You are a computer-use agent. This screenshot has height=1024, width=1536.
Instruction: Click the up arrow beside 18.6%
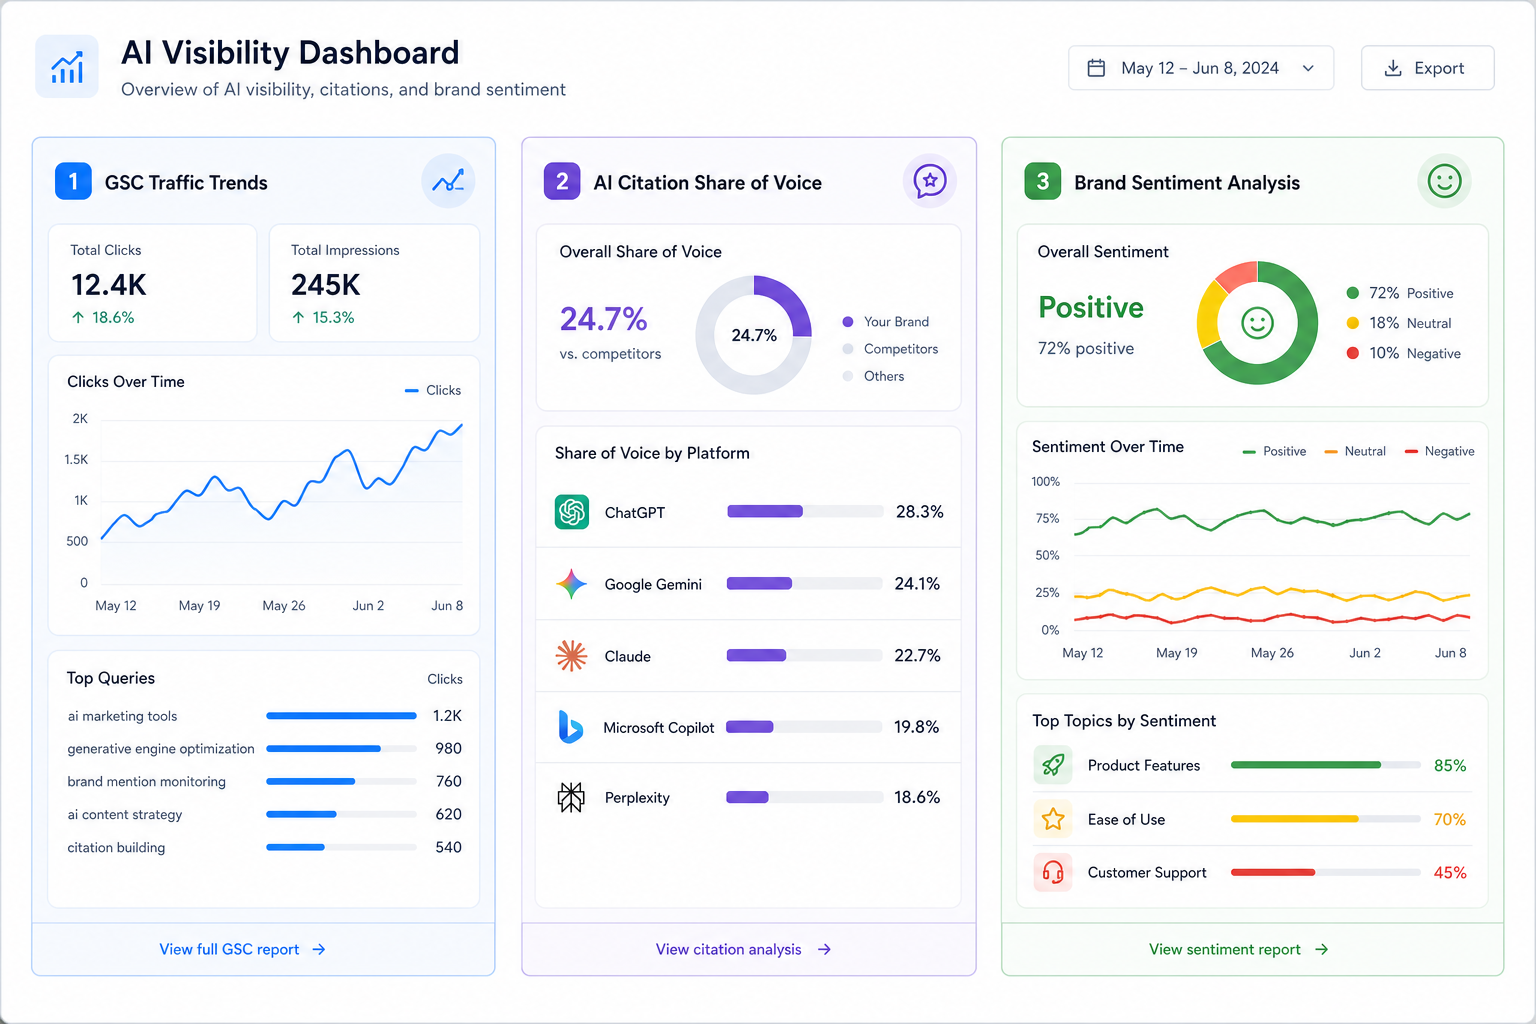78,317
